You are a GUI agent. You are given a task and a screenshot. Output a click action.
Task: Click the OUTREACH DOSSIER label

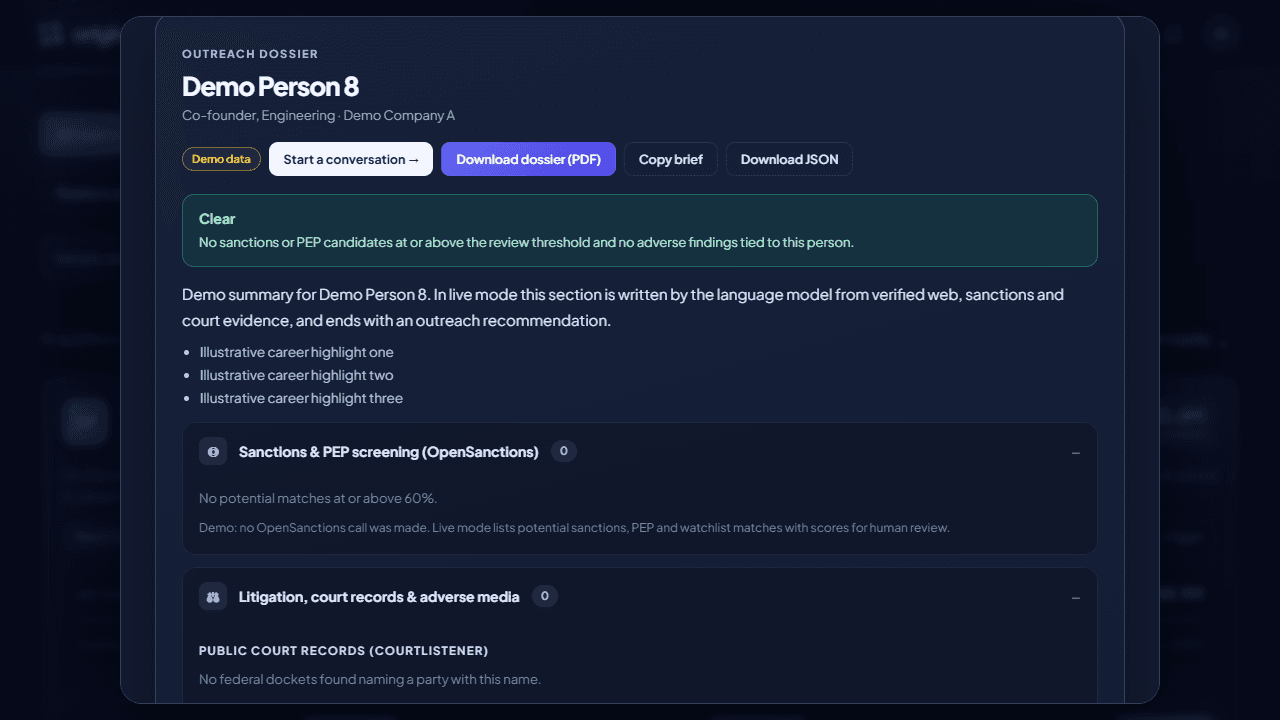point(250,54)
